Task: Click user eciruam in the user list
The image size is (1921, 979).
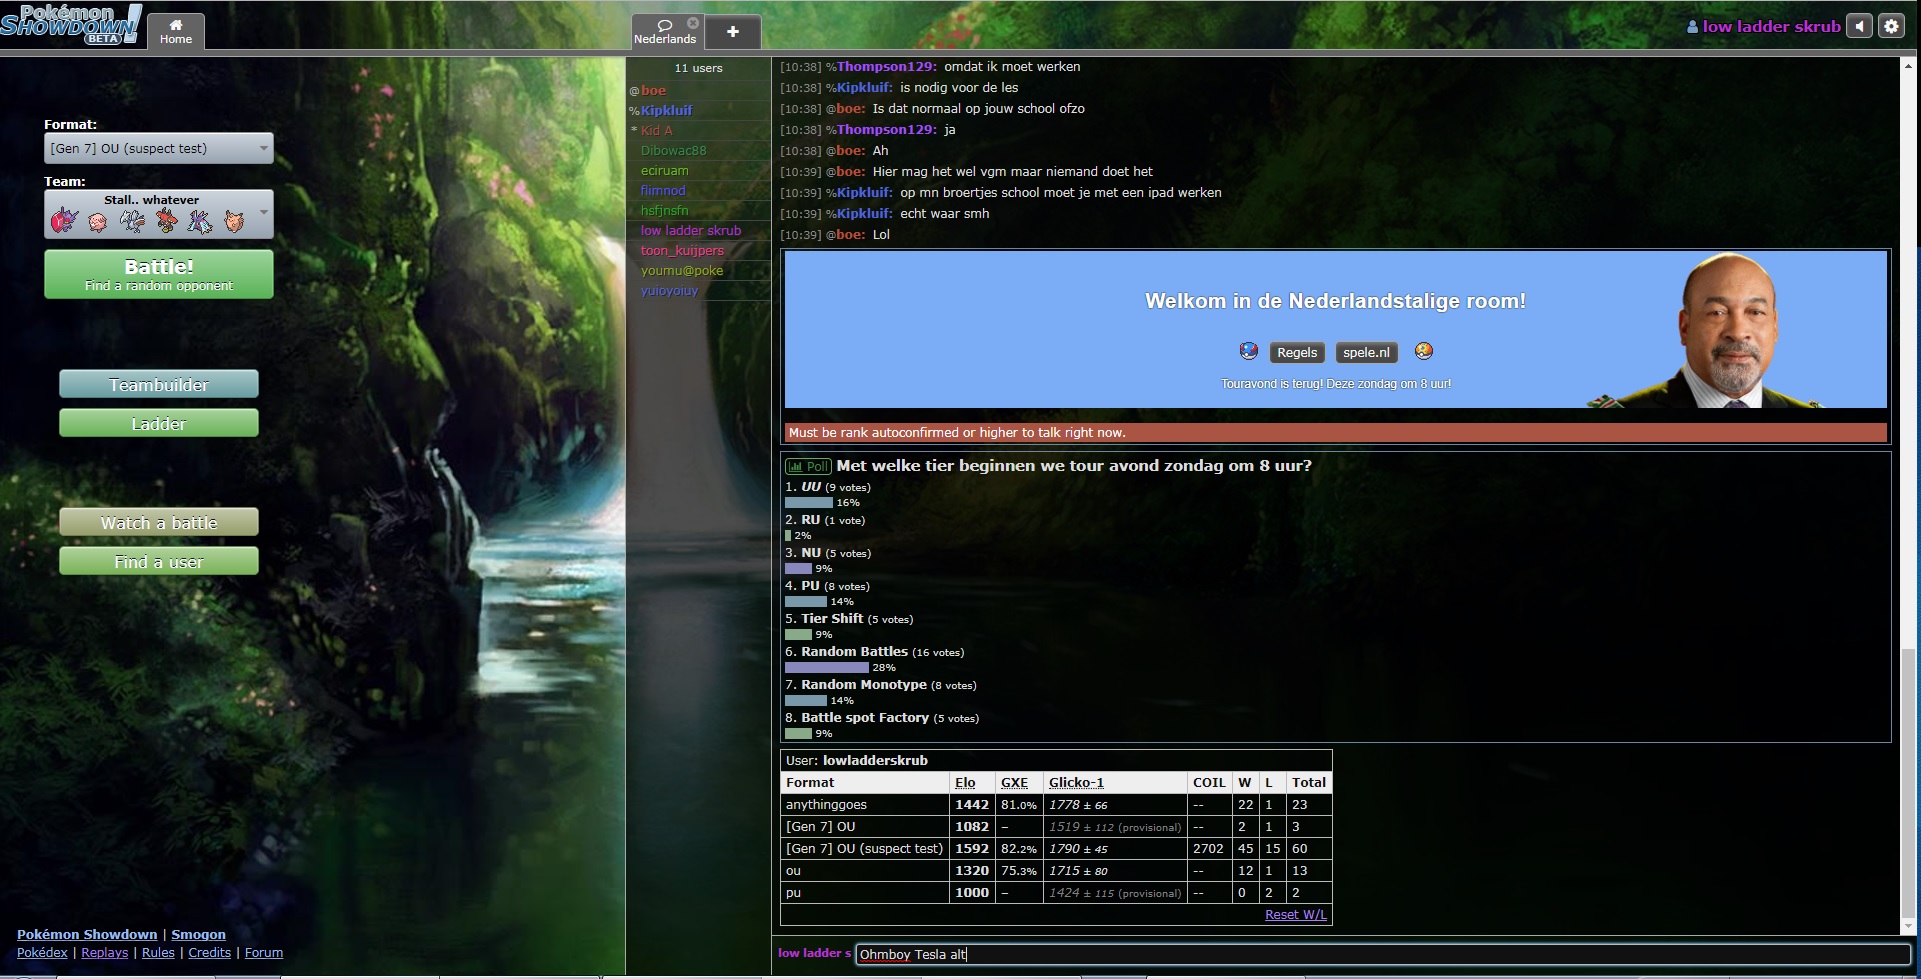Action: [x=698, y=170]
